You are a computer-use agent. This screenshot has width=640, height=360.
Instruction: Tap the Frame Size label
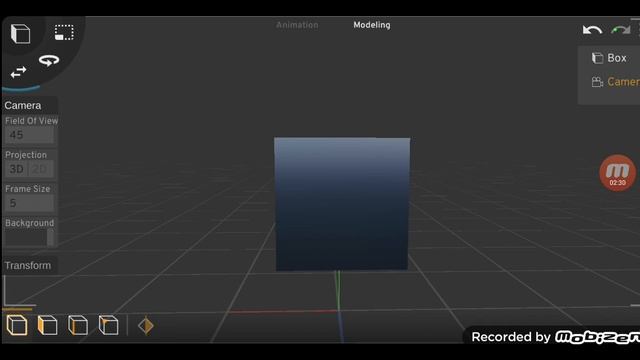[27, 189]
